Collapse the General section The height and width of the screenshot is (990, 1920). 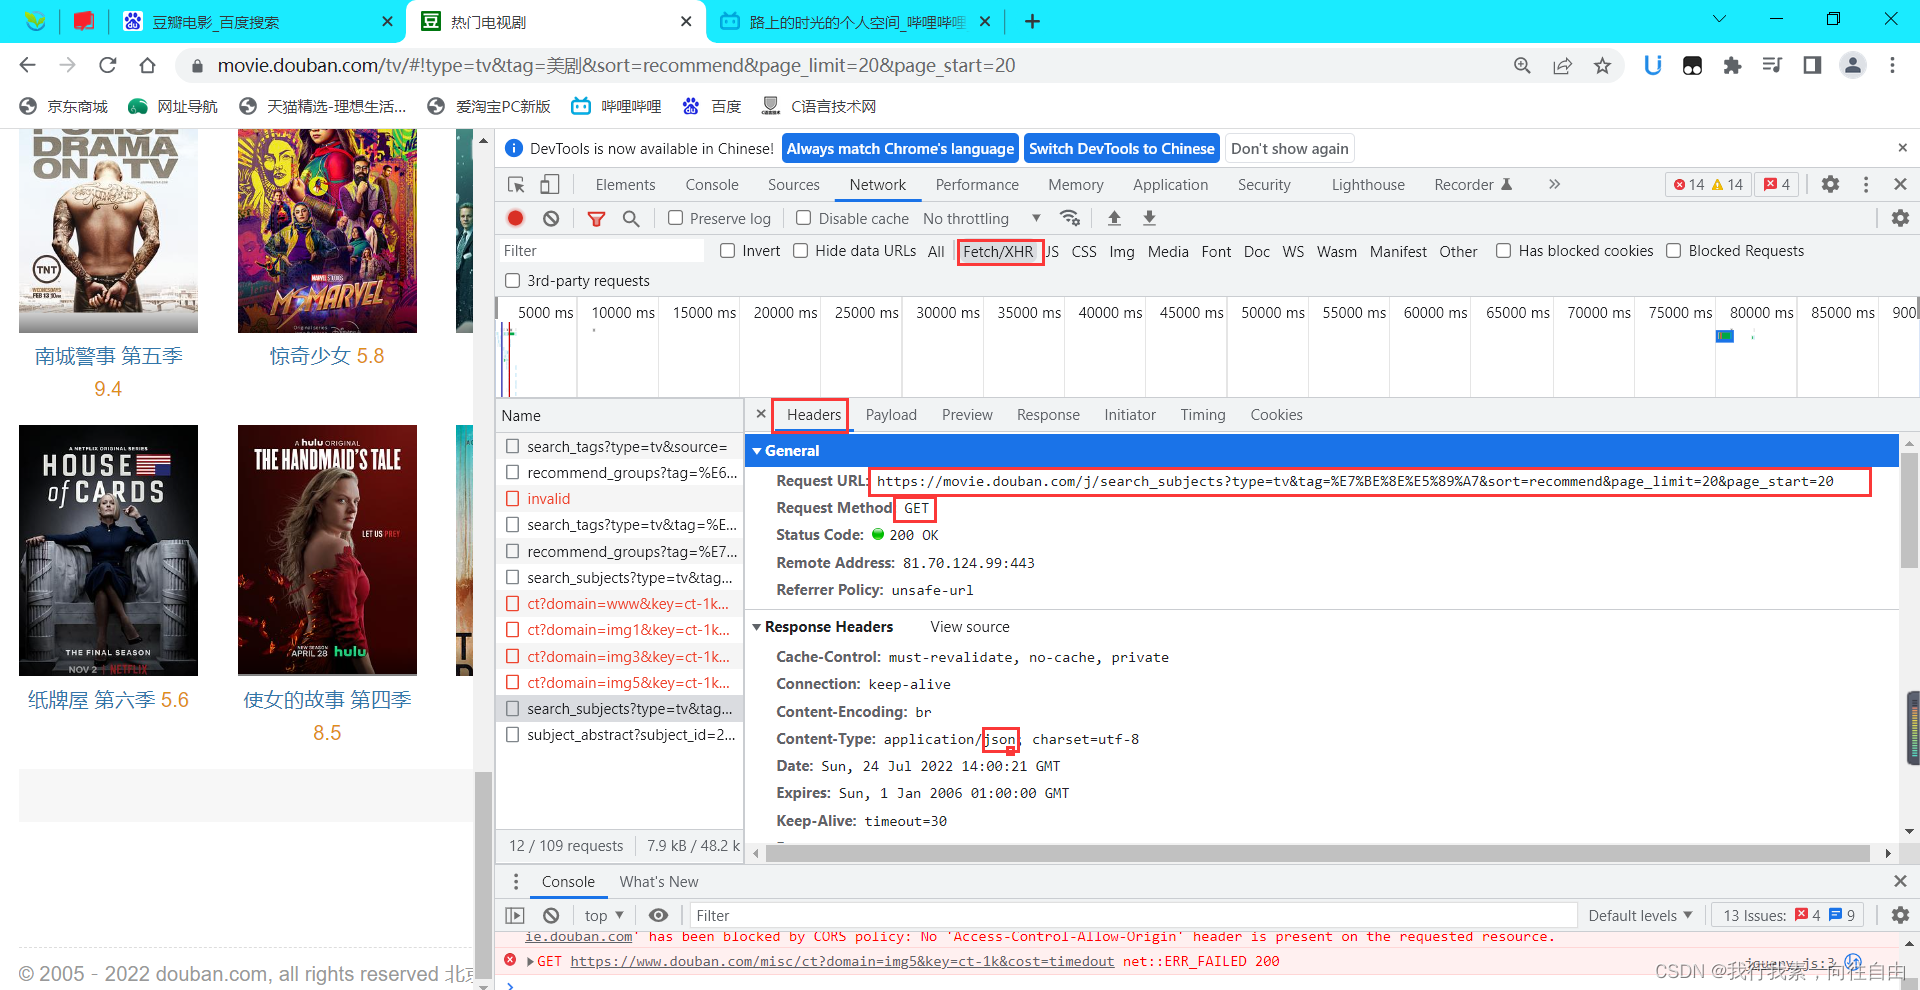pyautogui.click(x=757, y=451)
